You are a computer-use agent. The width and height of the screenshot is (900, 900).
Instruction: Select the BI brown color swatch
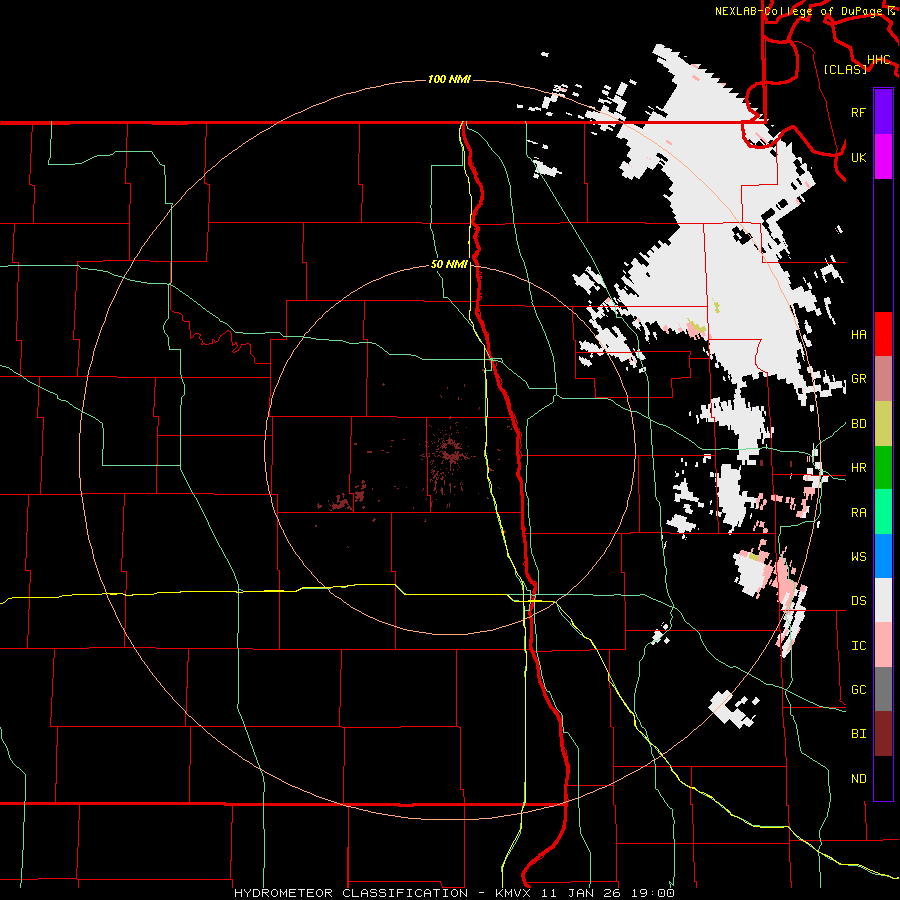click(x=883, y=734)
